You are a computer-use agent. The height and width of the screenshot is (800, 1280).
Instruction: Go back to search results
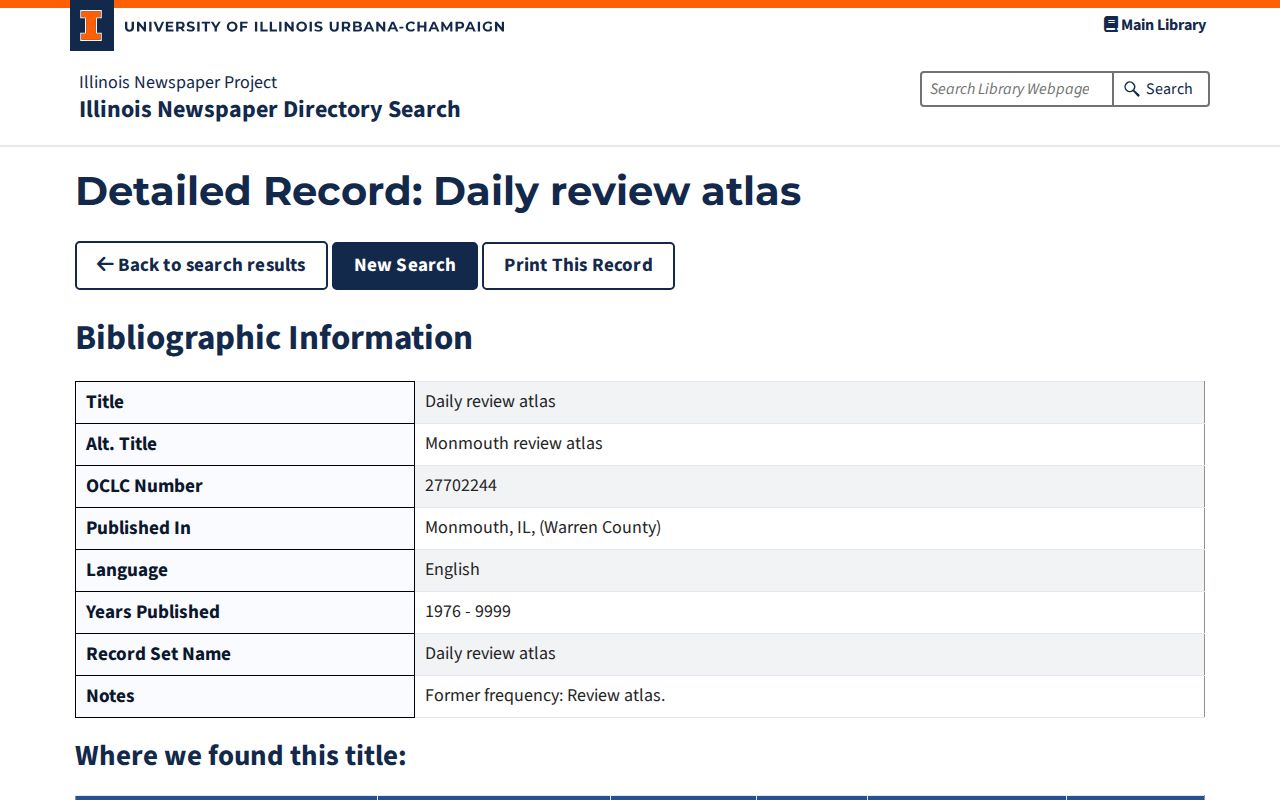(x=201, y=266)
